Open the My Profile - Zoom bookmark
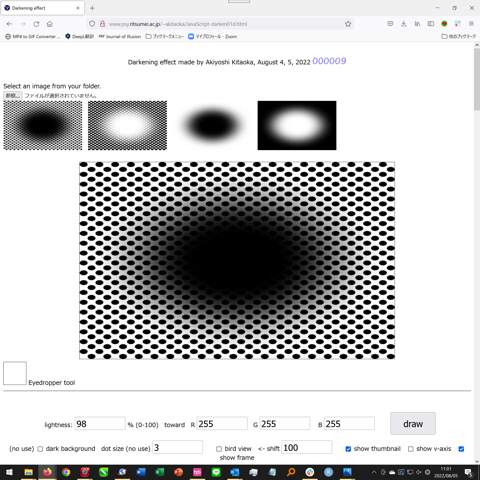This screenshot has height=480, width=480. 213,36
